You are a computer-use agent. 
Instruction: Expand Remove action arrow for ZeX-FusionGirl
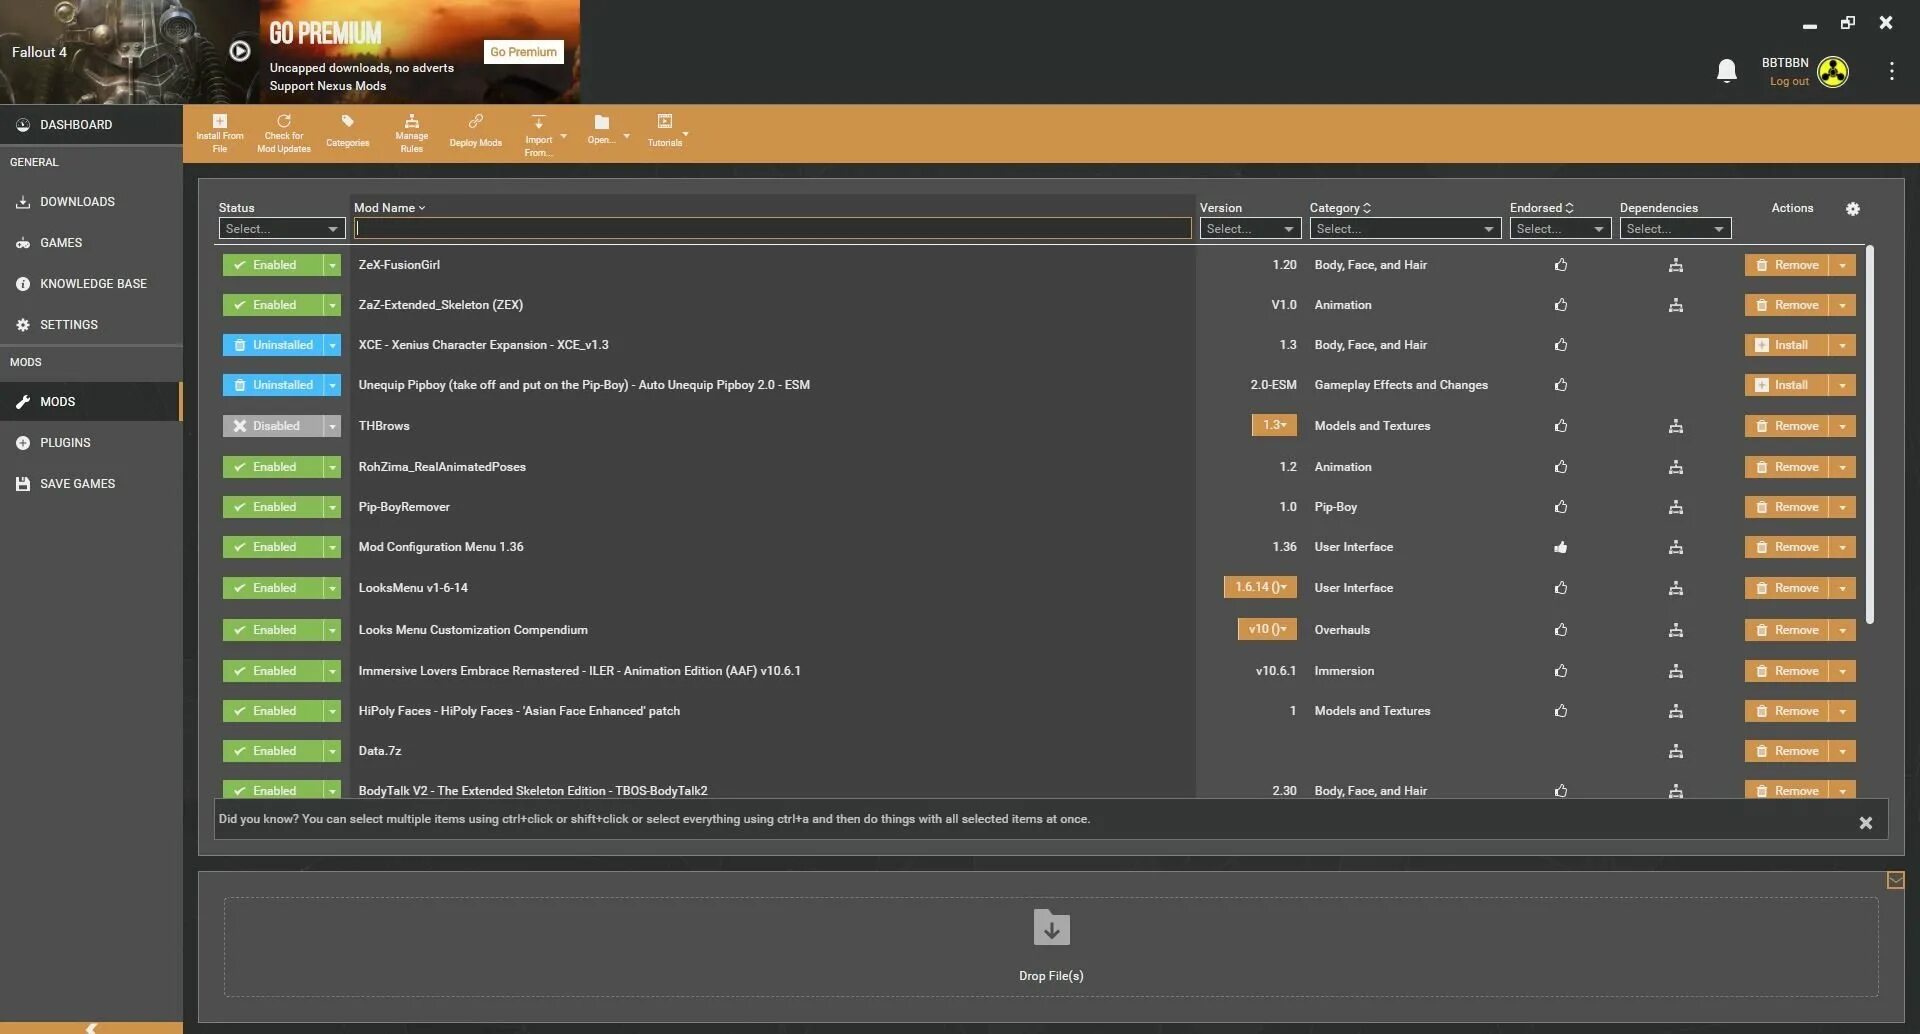(x=1842, y=265)
